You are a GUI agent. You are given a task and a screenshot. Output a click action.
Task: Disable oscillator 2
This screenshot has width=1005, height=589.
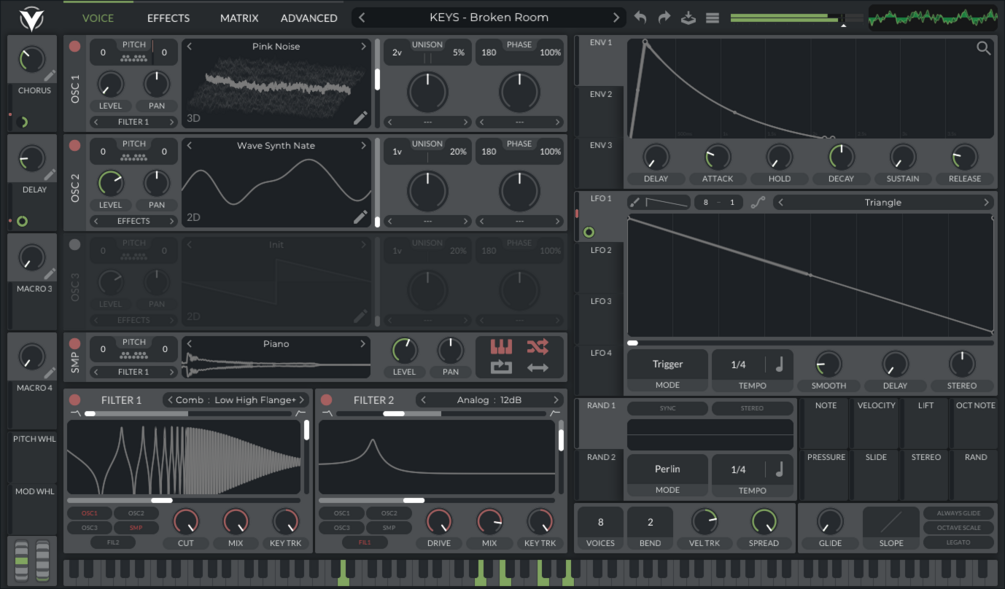[x=75, y=145]
